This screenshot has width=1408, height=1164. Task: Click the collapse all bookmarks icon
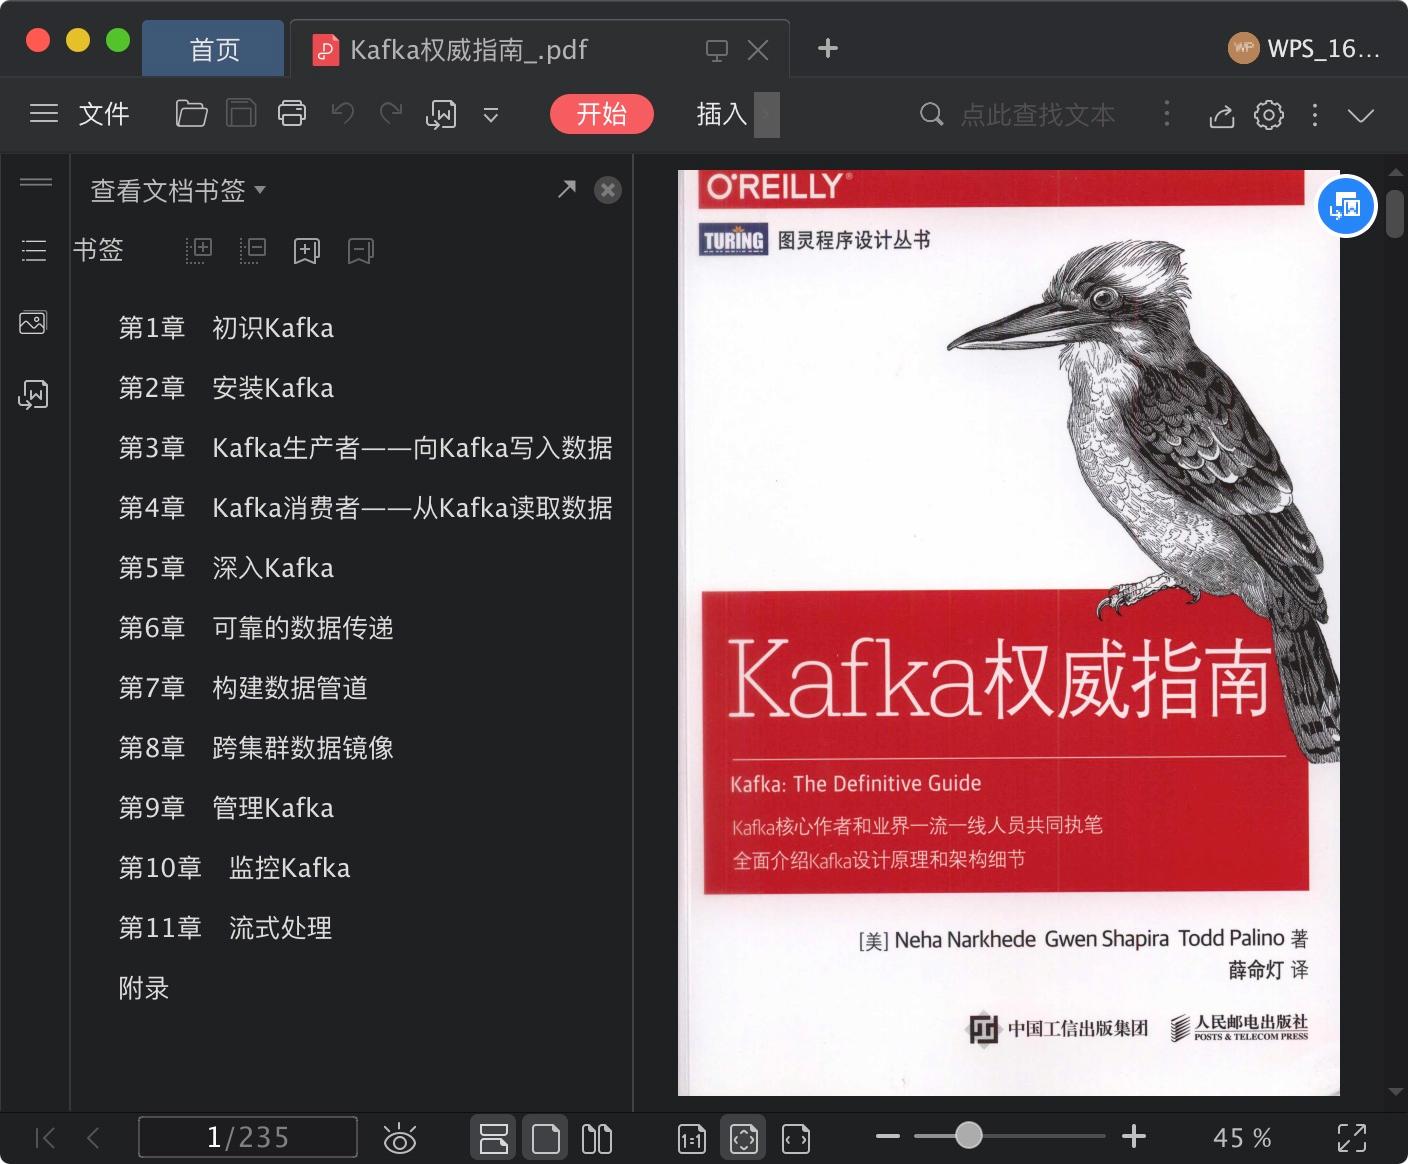pos(253,250)
